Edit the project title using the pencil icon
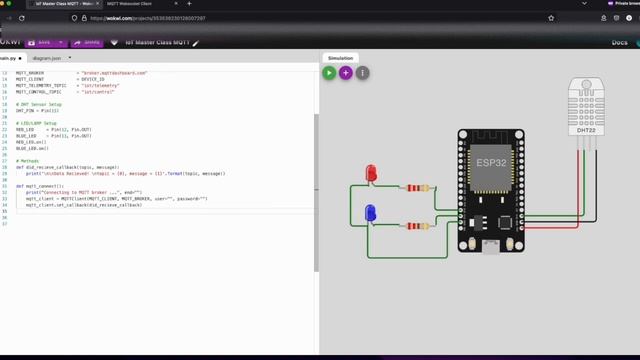The height and width of the screenshot is (360, 640). pos(196,43)
